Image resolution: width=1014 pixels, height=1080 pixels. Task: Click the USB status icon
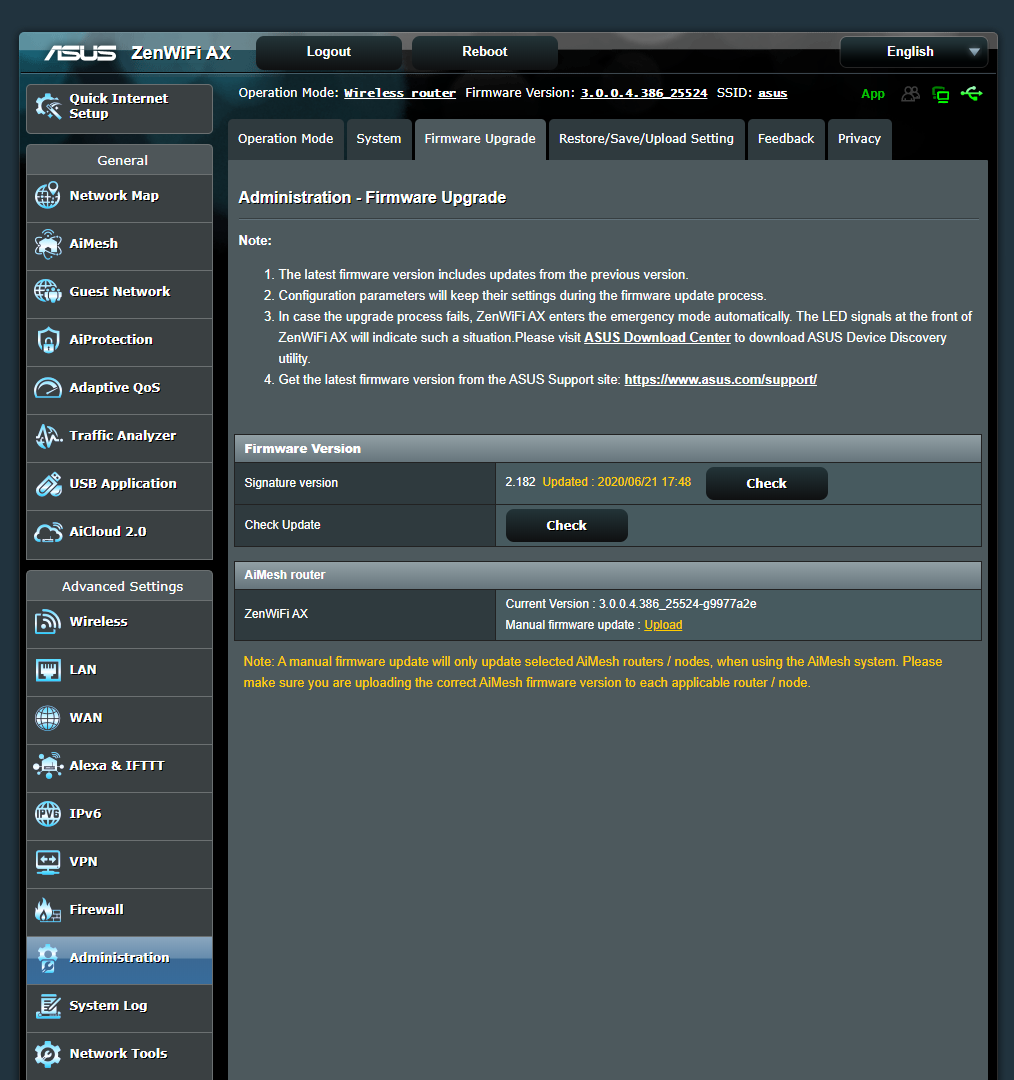coord(972,93)
